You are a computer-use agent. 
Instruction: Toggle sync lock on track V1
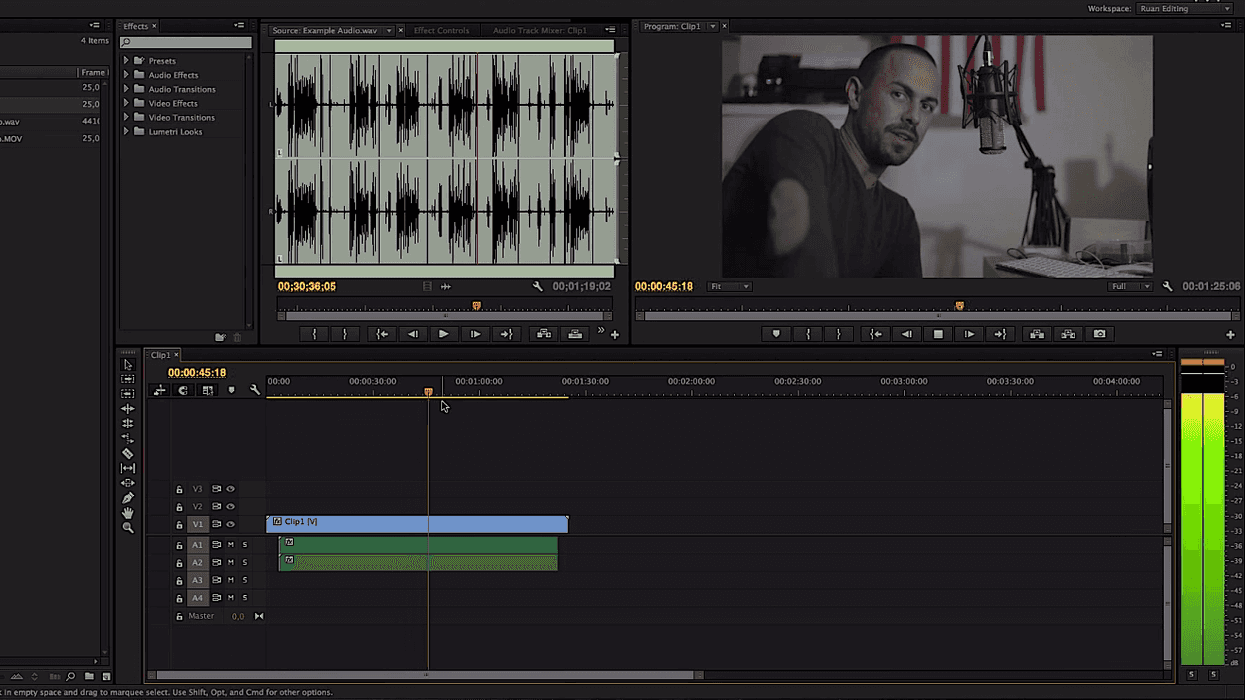(x=216, y=524)
